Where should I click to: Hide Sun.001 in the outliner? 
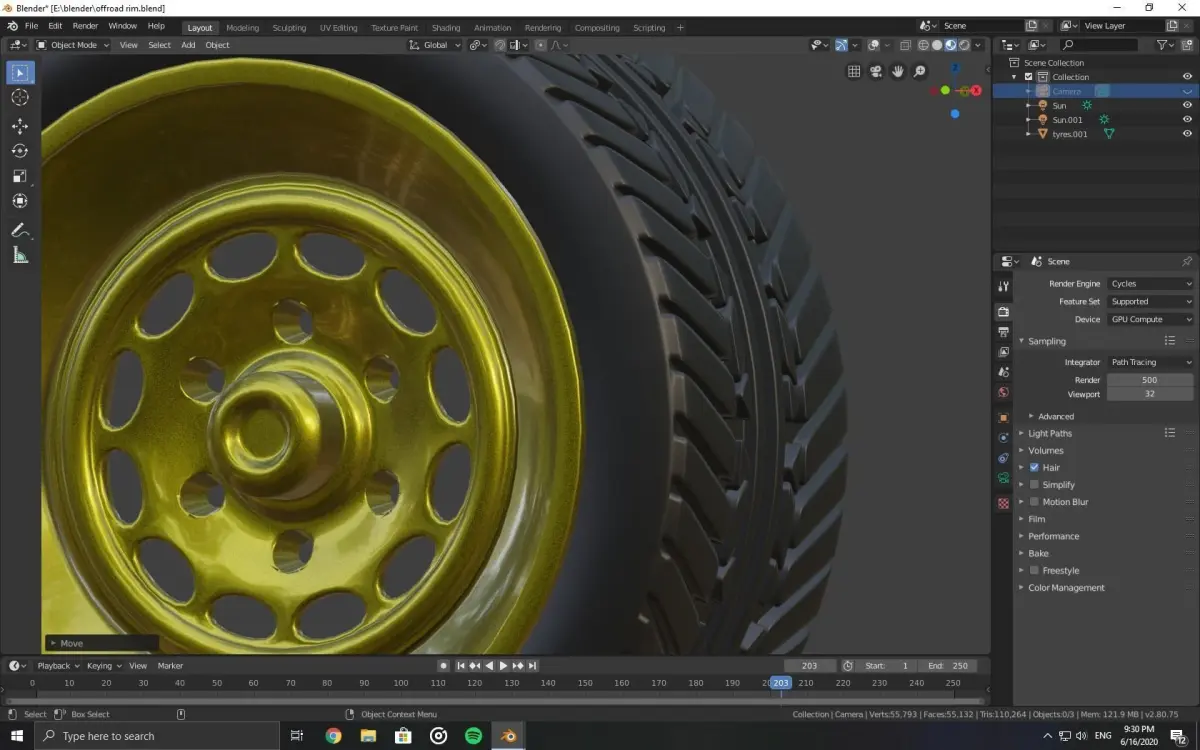[x=1187, y=119]
